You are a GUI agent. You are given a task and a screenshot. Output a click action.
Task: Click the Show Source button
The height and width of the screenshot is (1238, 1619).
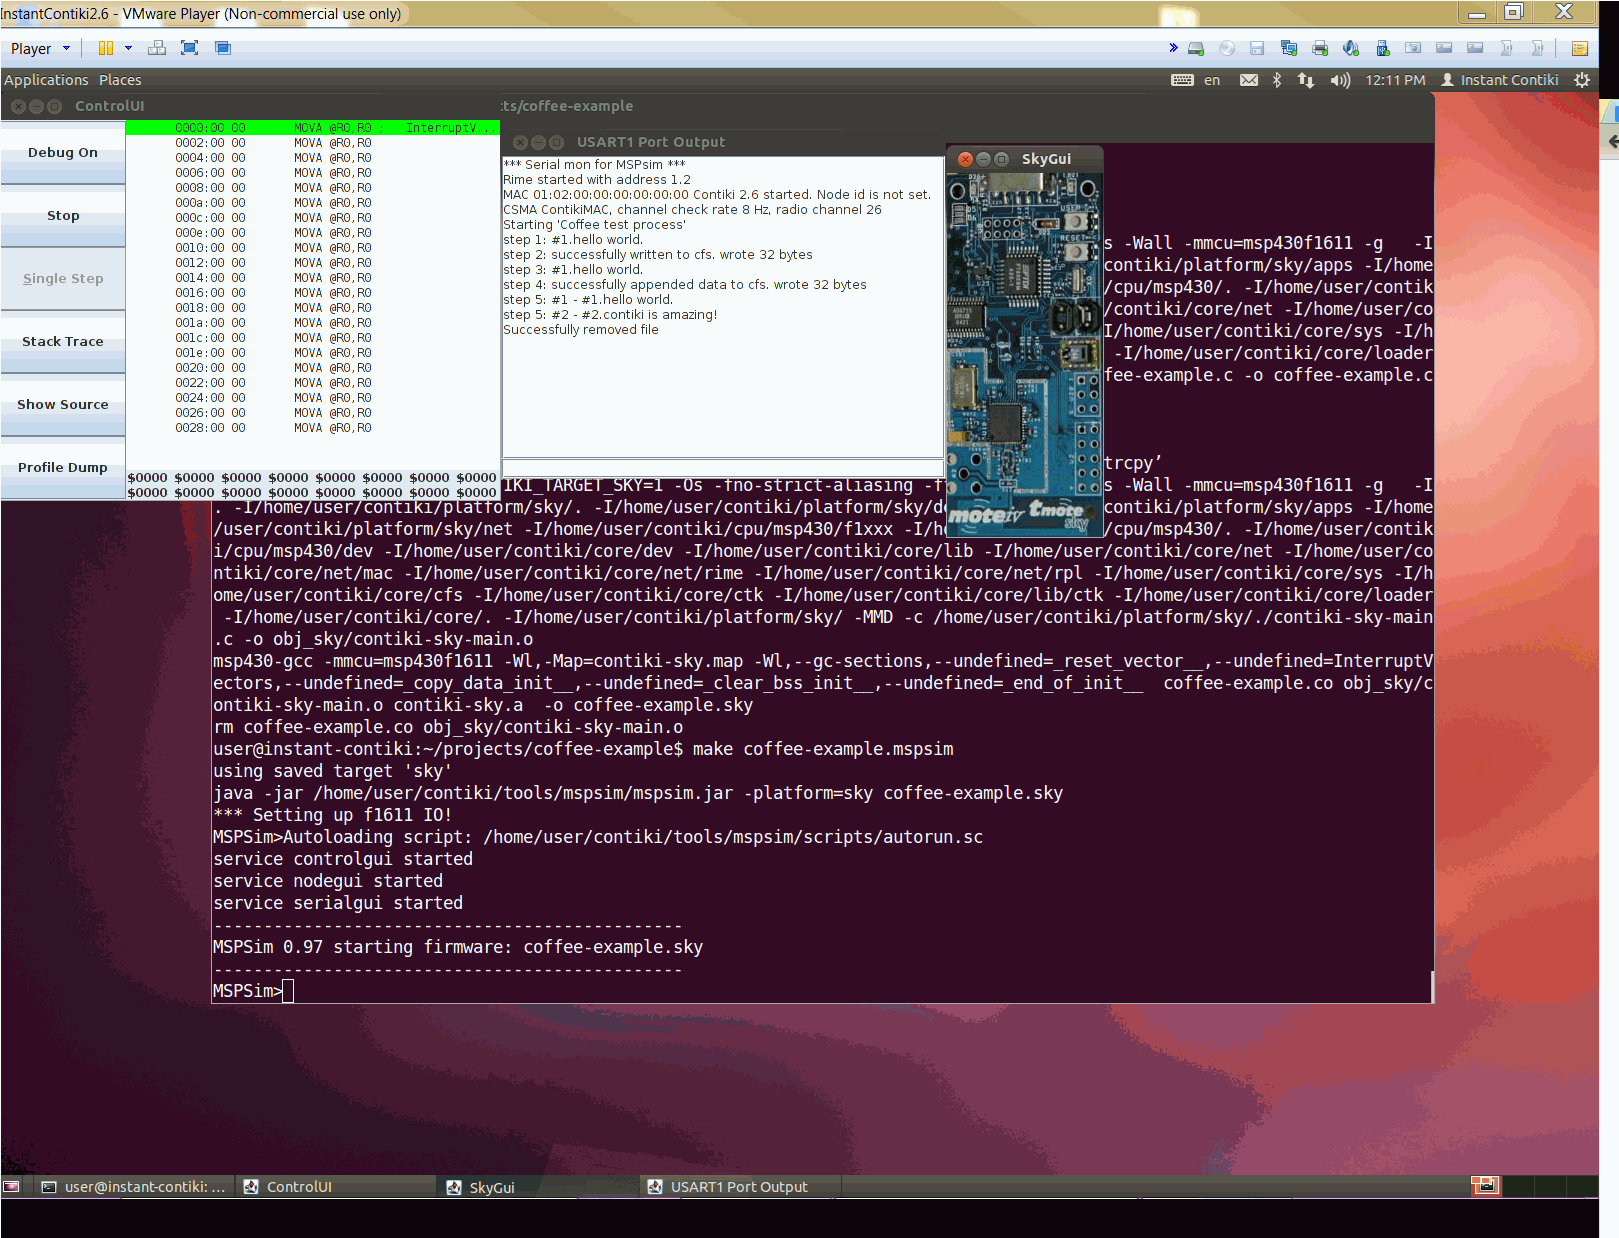[x=63, y=405]
